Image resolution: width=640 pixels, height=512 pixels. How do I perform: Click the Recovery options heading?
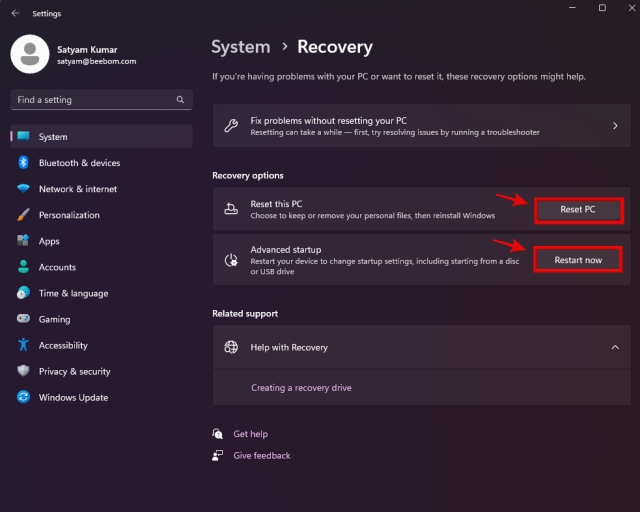(248, 176)
